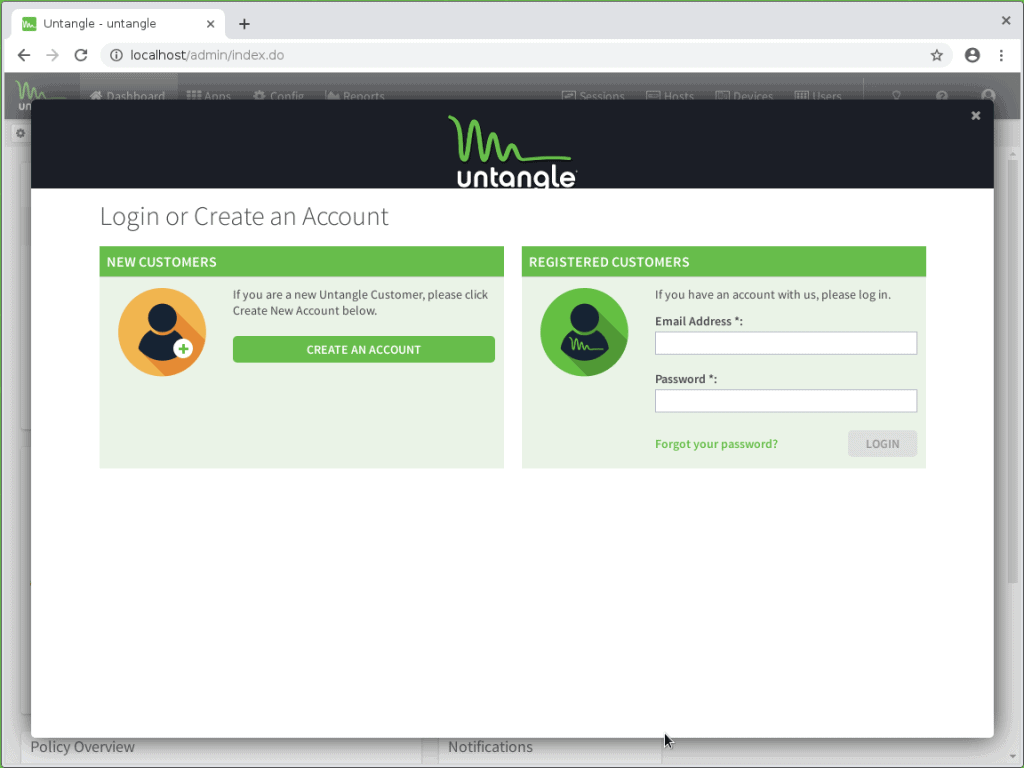The width and height of the screenshot is (1024, 768).
Task: Open the Chrome profile icon
Action: 972,56
